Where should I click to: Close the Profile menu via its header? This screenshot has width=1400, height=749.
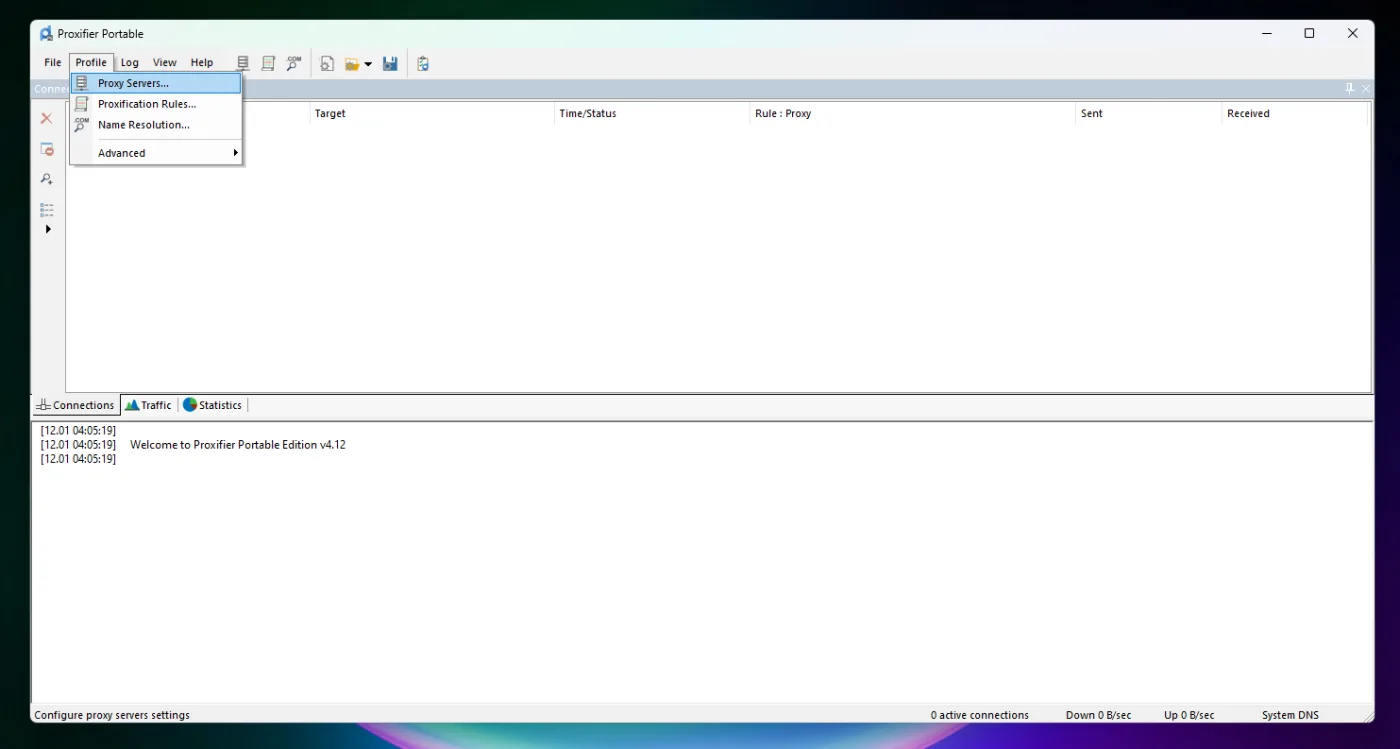[x=91, y=63]
